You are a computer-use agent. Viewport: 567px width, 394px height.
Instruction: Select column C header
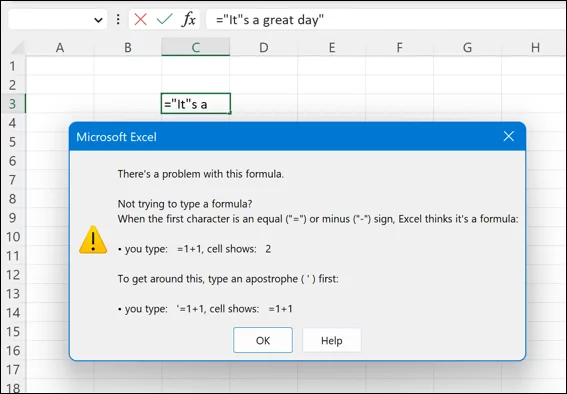(x=196, y=47)
